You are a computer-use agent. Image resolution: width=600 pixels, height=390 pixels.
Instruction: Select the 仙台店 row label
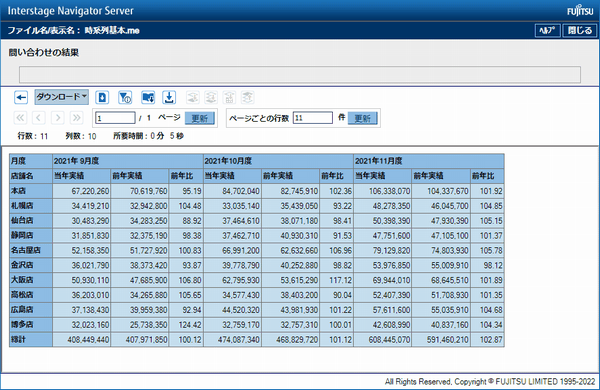coord(31,221)
